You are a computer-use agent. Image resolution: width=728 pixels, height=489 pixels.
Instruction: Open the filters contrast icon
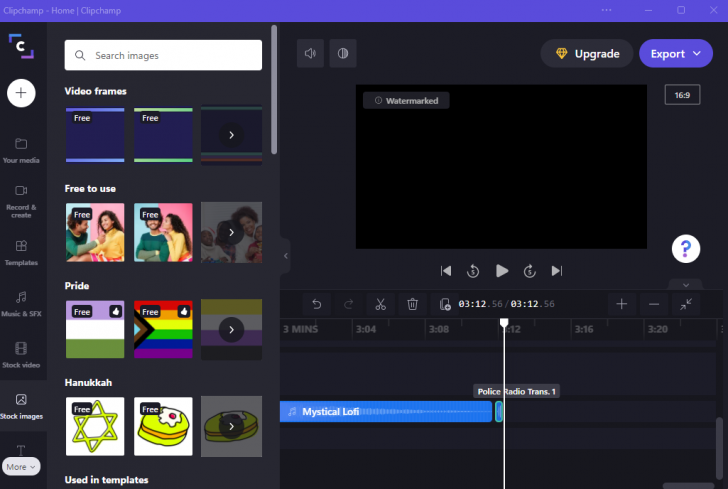[x=342, y=53]
